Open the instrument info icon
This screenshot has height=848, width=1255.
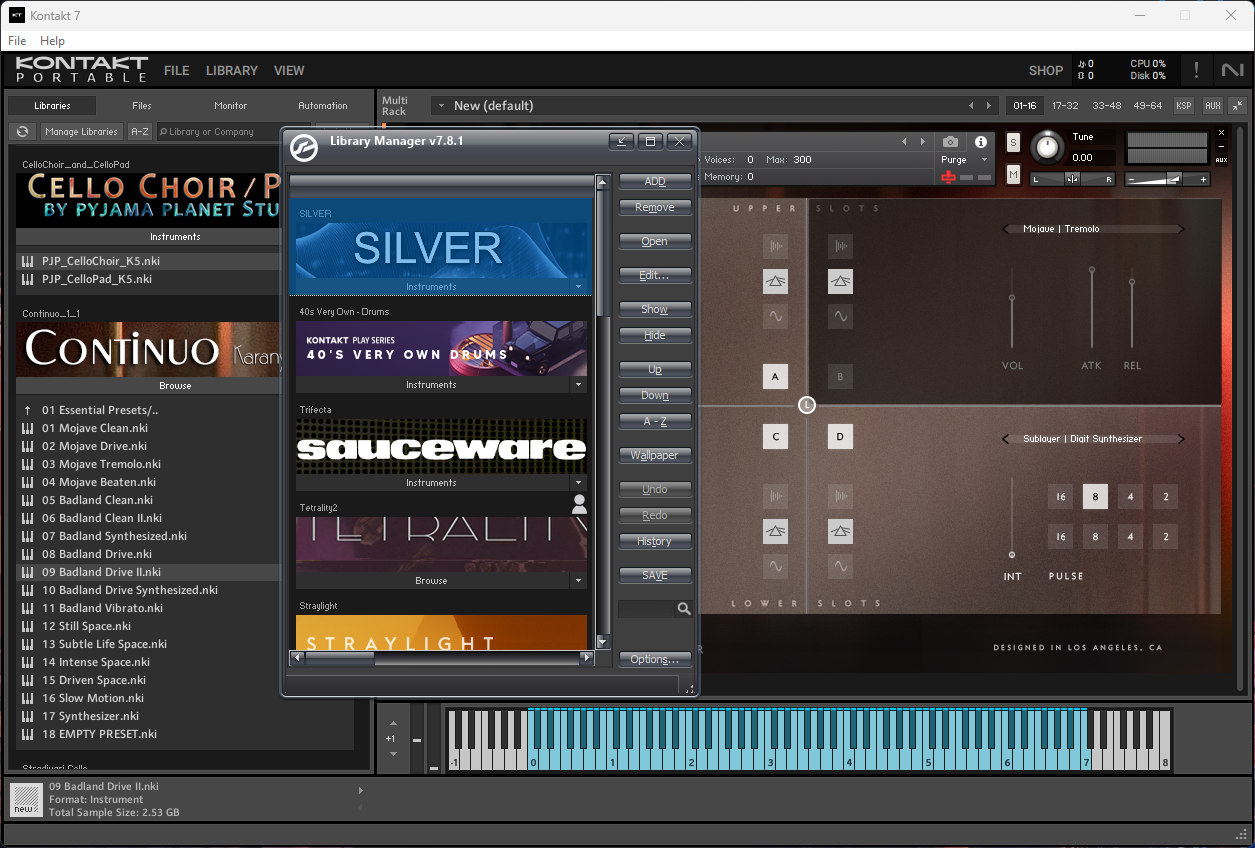click(x=981, y=142)
